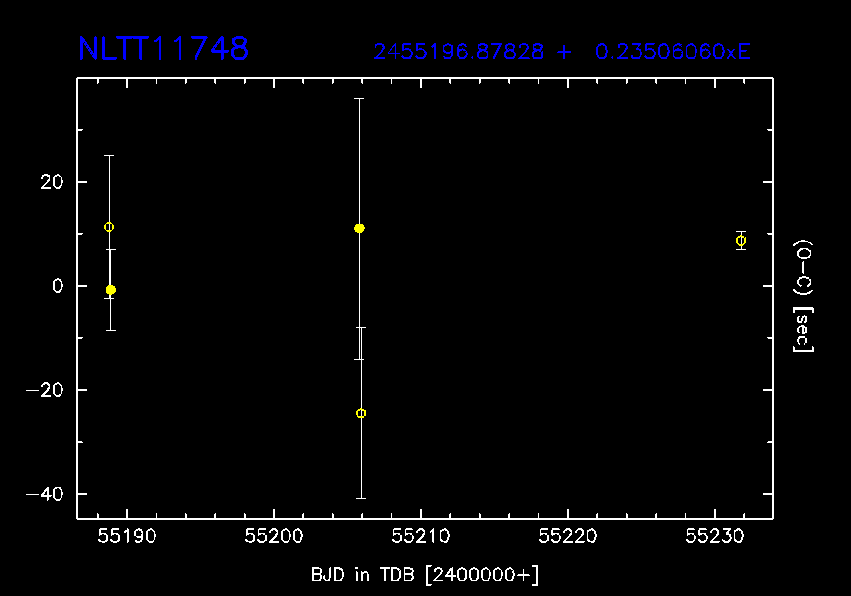
Task: Select the open circle point near -24 seconds
Action: point(361,413)
